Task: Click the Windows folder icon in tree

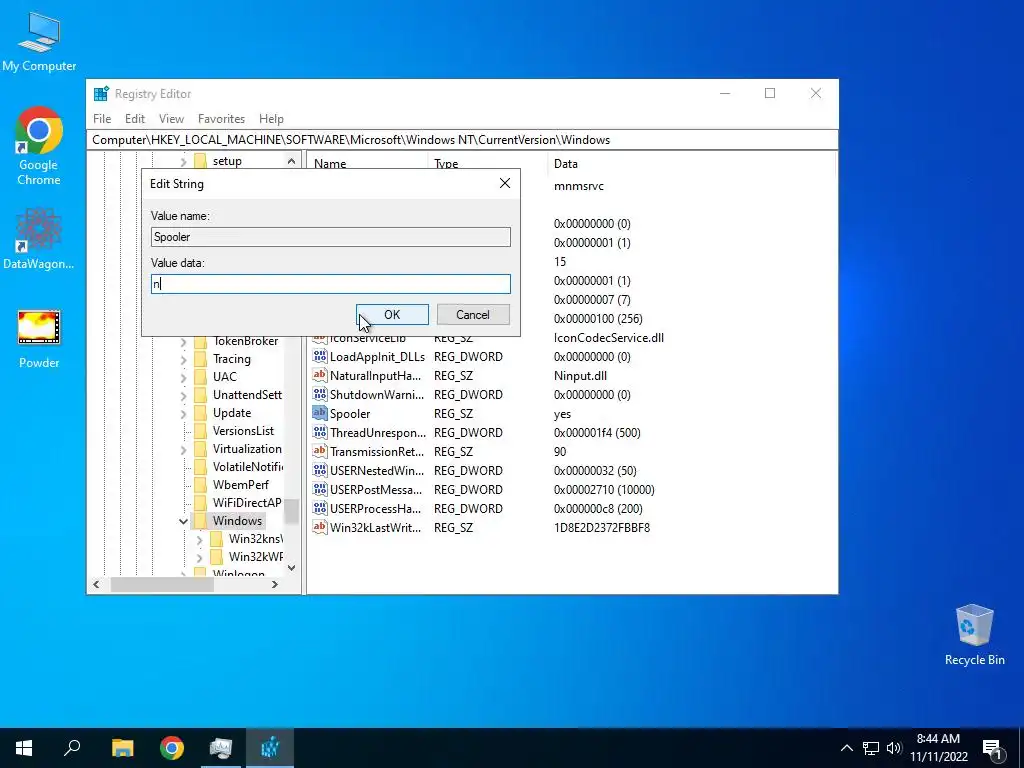Action: point(200,520)
